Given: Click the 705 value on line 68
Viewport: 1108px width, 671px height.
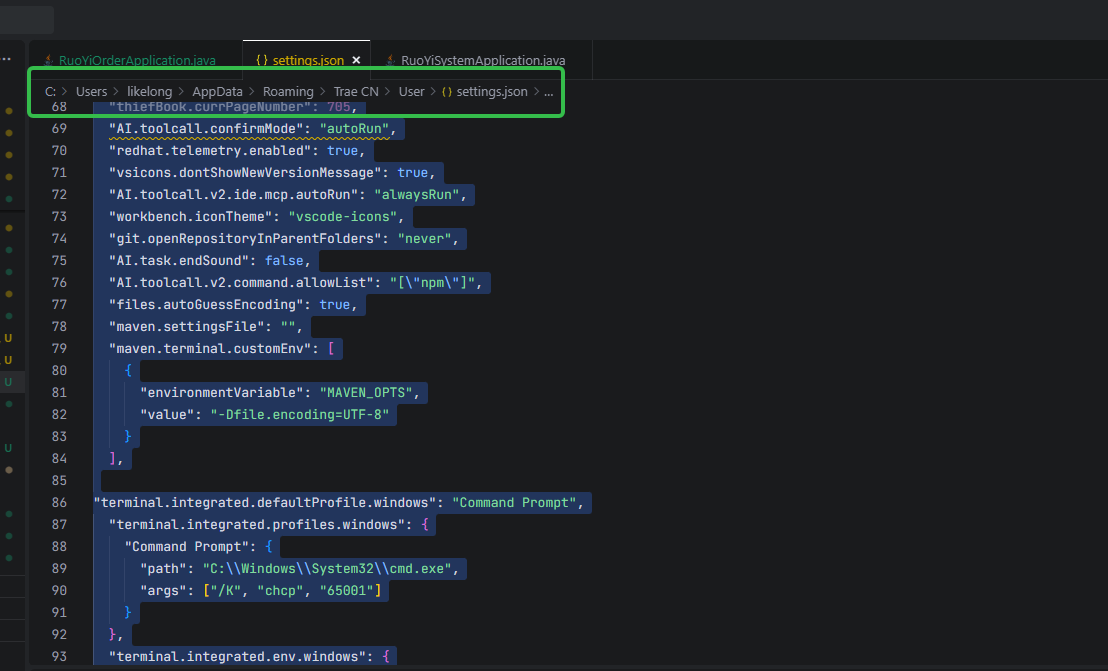Looking at the screenshot, I should (338, 107).
